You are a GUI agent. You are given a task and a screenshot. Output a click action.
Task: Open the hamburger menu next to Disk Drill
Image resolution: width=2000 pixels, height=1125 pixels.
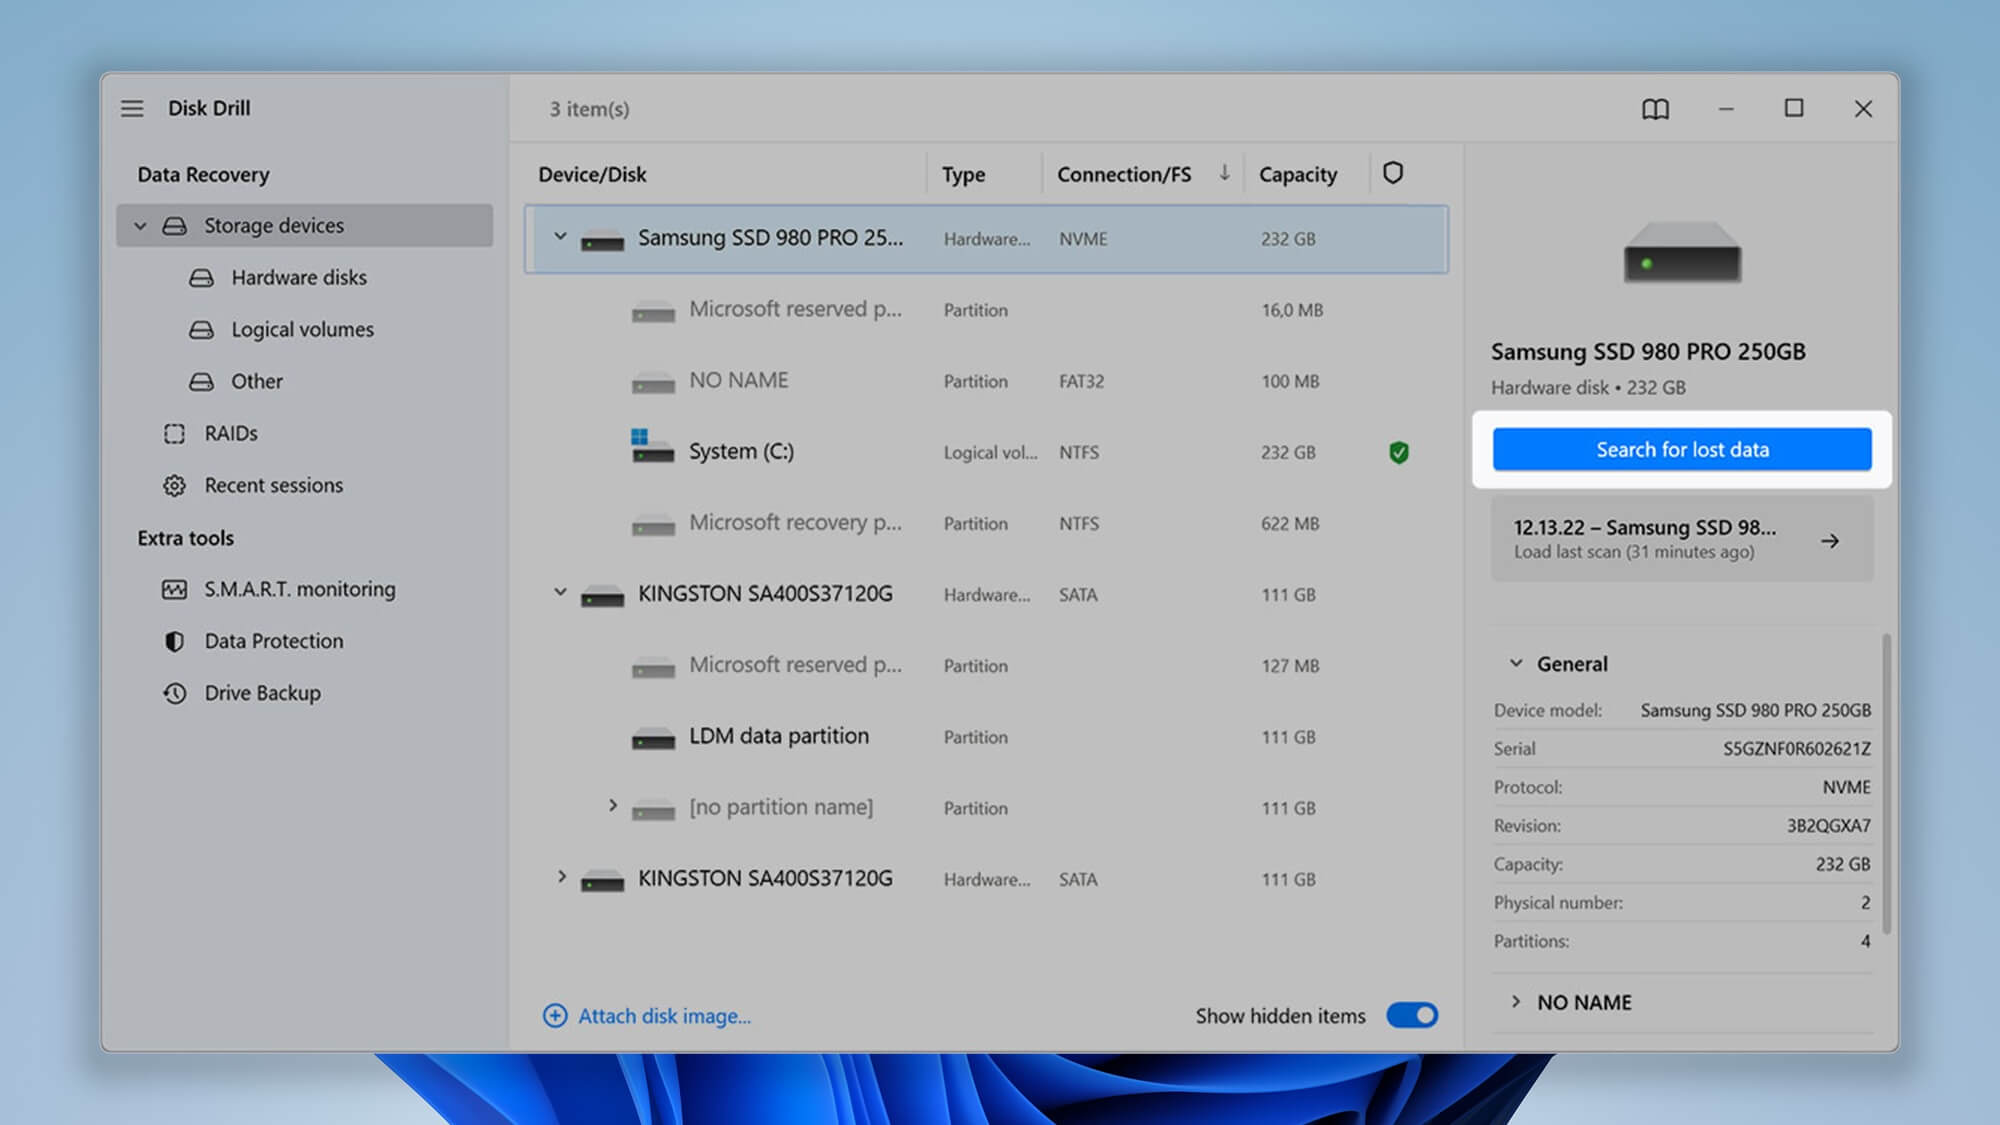(x=132, y=108)
